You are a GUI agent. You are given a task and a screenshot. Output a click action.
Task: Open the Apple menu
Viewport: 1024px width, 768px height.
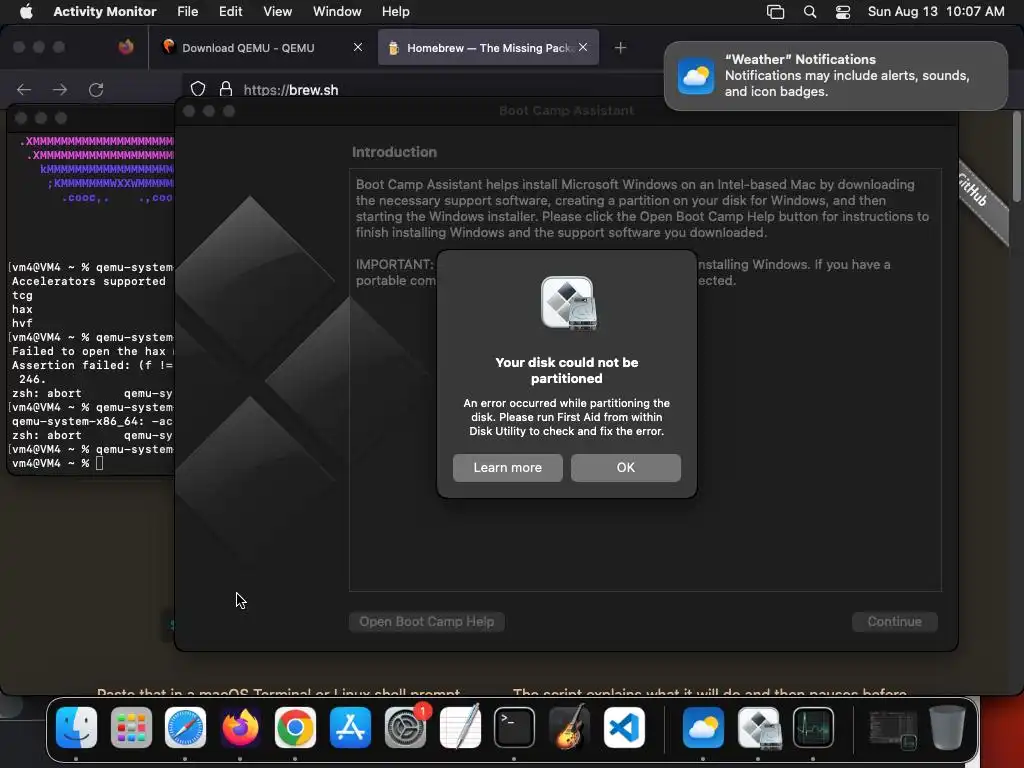26,11
